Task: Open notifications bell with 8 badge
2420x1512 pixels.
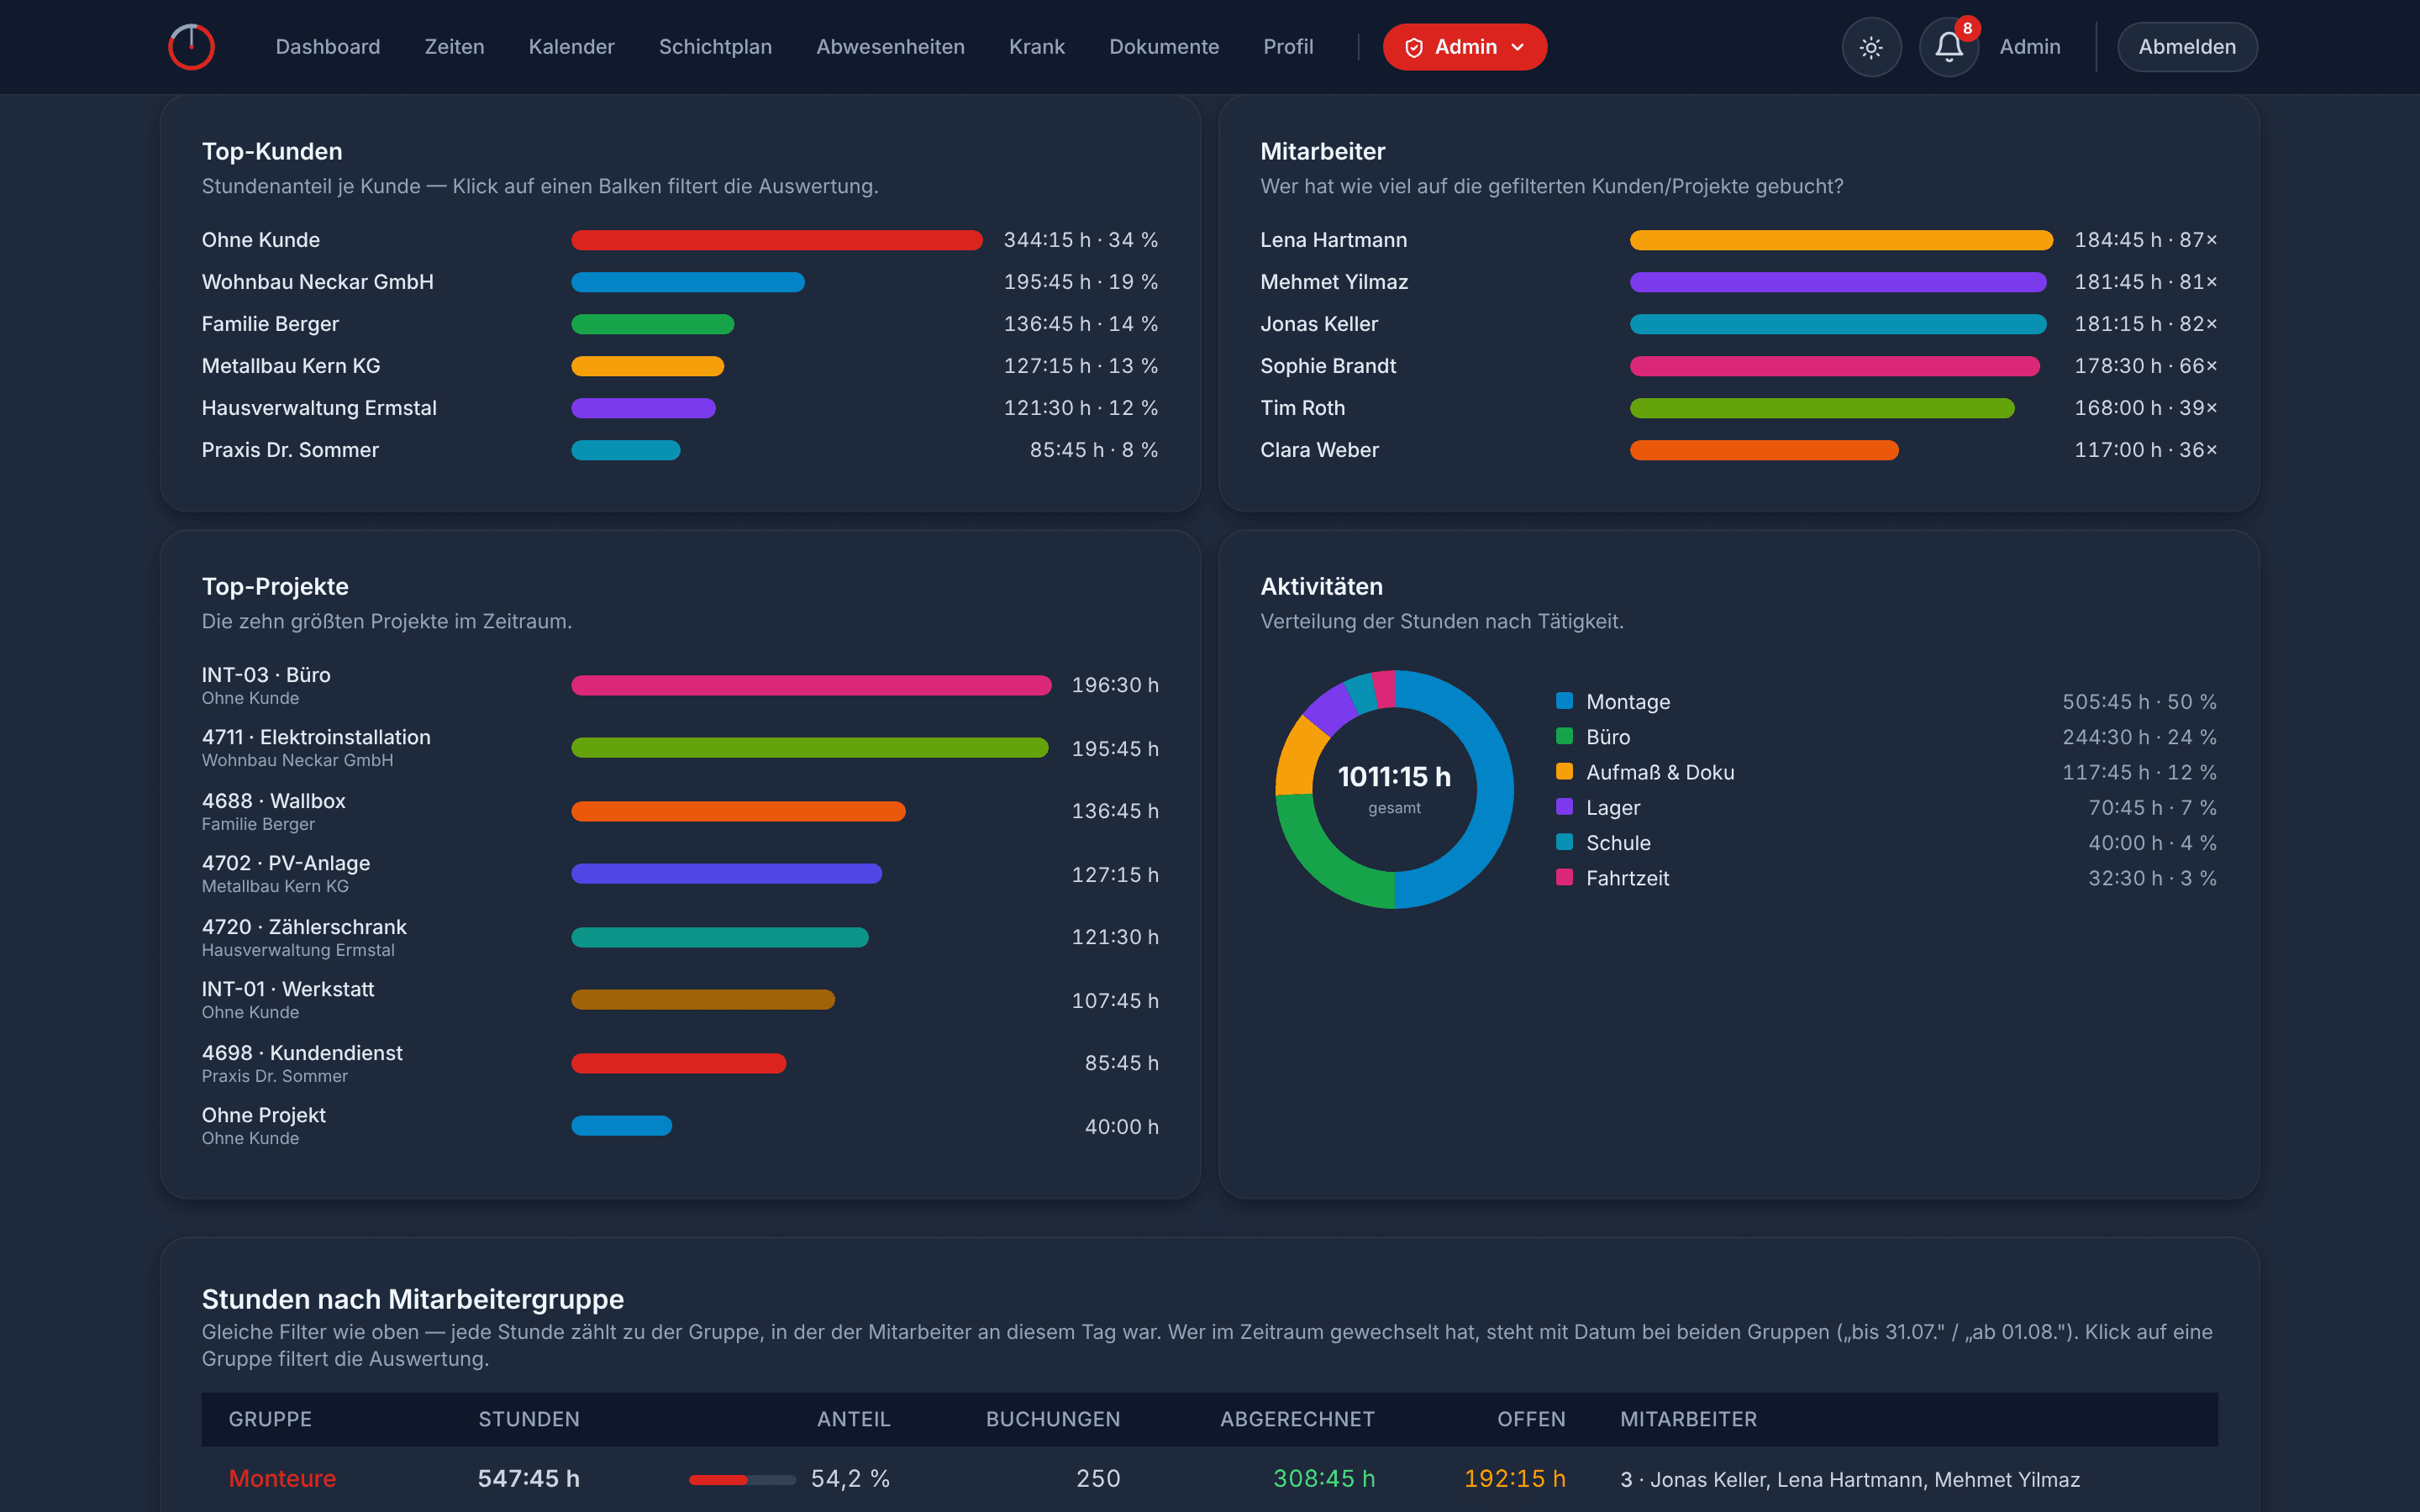Action: click(x=1948, y=47)
